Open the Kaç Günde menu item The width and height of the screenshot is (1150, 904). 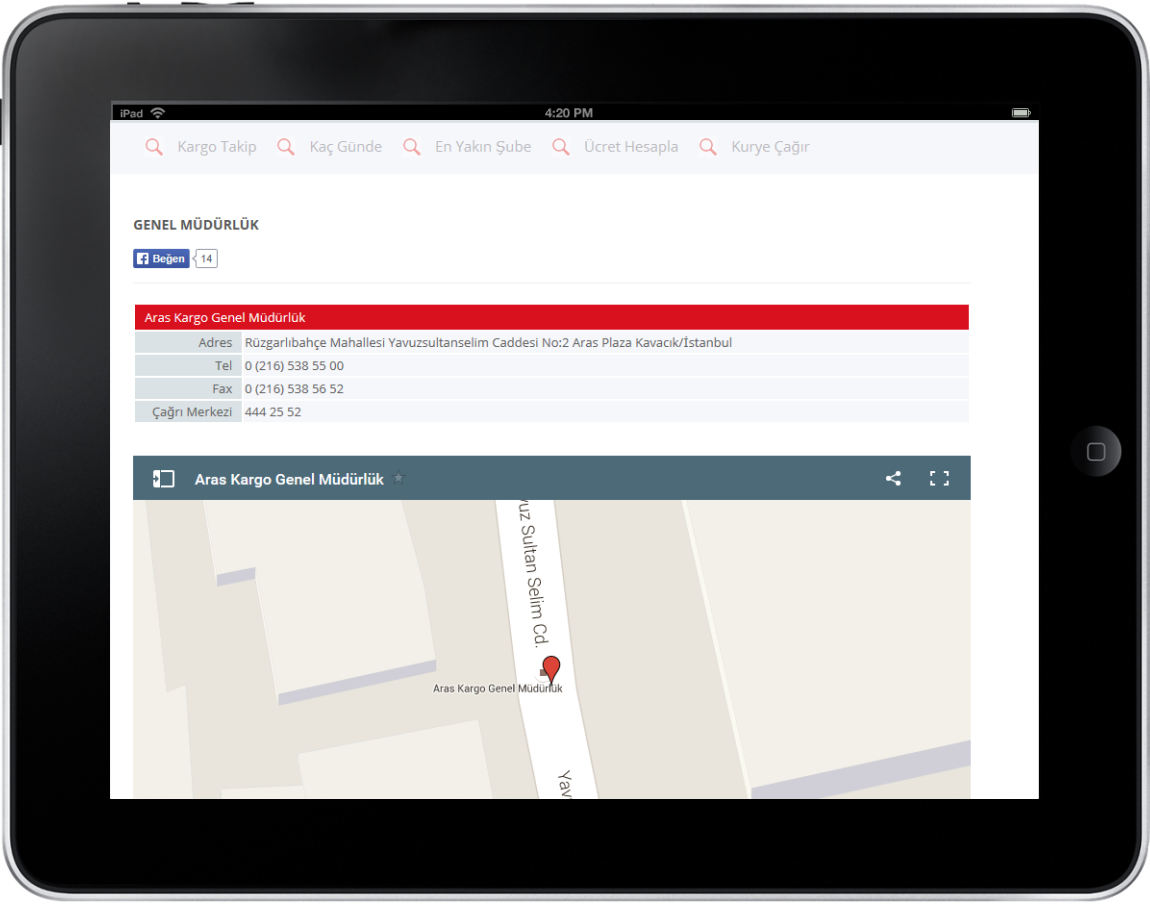tap(345, 147)
